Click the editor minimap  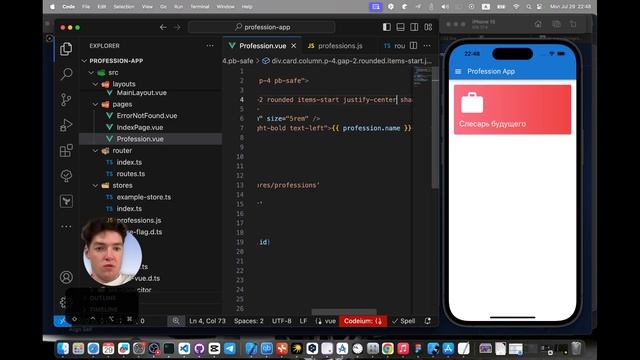[422, 78]
